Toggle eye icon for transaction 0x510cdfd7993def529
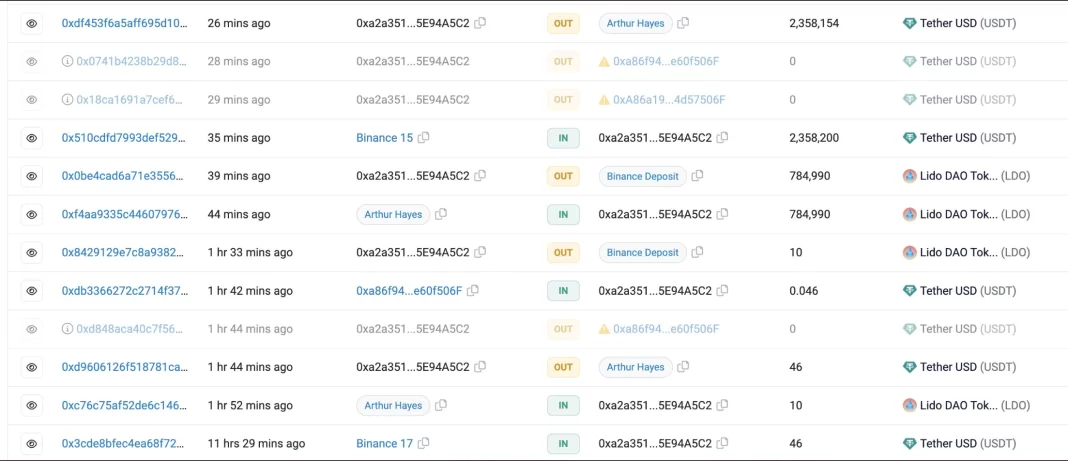 (x=31, y=138)
